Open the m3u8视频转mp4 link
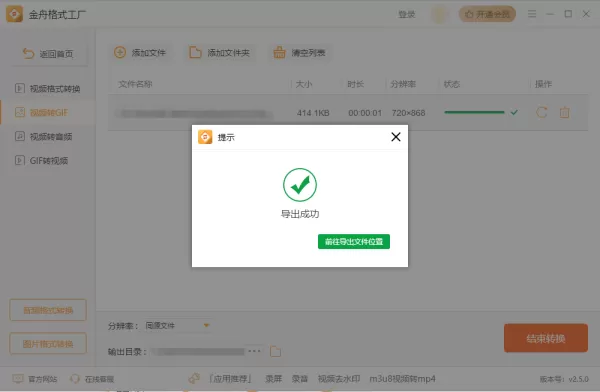600x392 pixels. coord(402,379)
